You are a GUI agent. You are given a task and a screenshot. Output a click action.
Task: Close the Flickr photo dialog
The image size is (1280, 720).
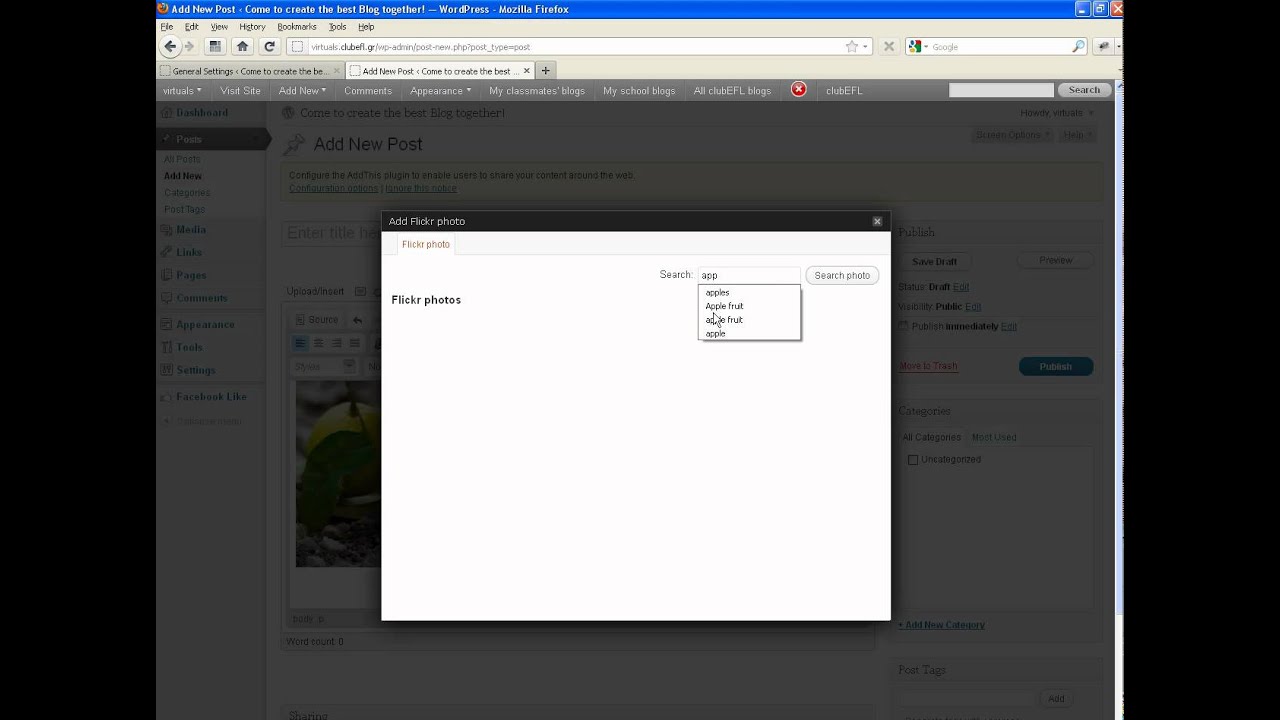click(877, 221)
